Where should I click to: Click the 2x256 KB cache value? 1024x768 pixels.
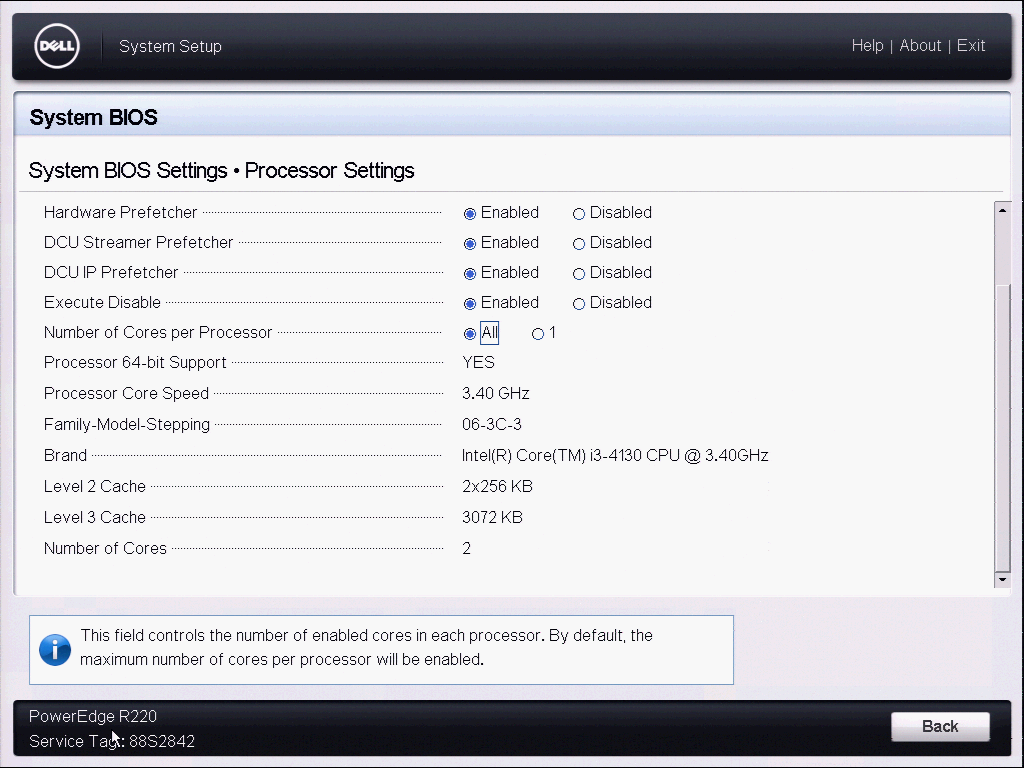pyautogui.click(x=497, y=487)
